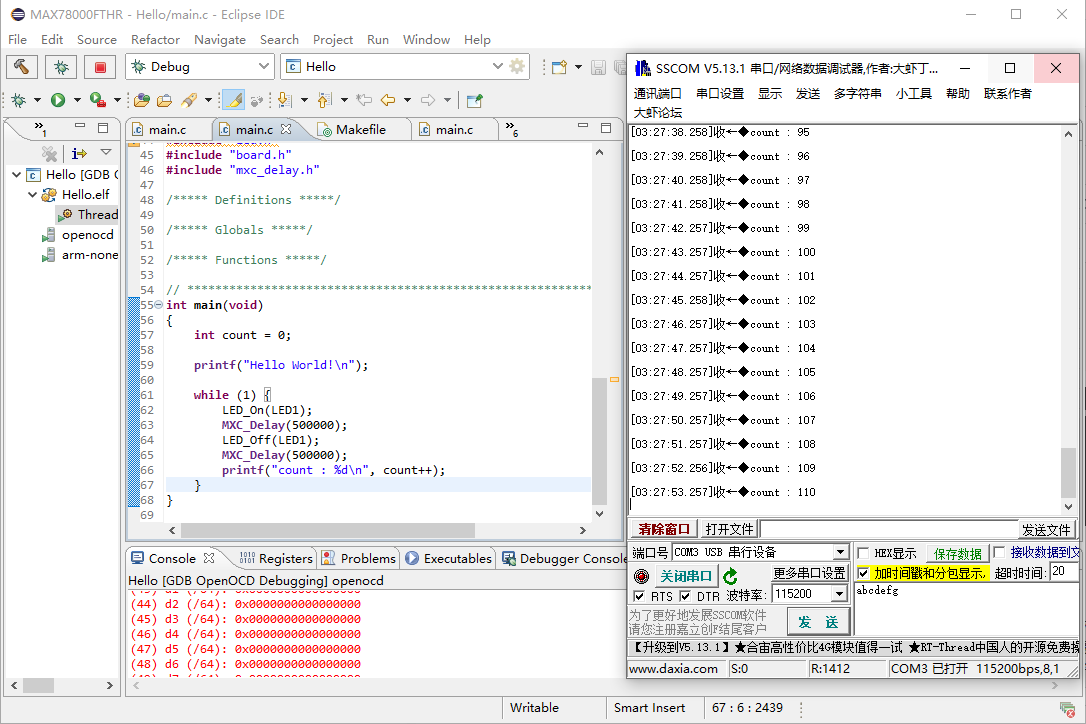Click the green Run play icon in second toolbar row
Viewport: 1086px width, 724px height.
coord(58,100)
